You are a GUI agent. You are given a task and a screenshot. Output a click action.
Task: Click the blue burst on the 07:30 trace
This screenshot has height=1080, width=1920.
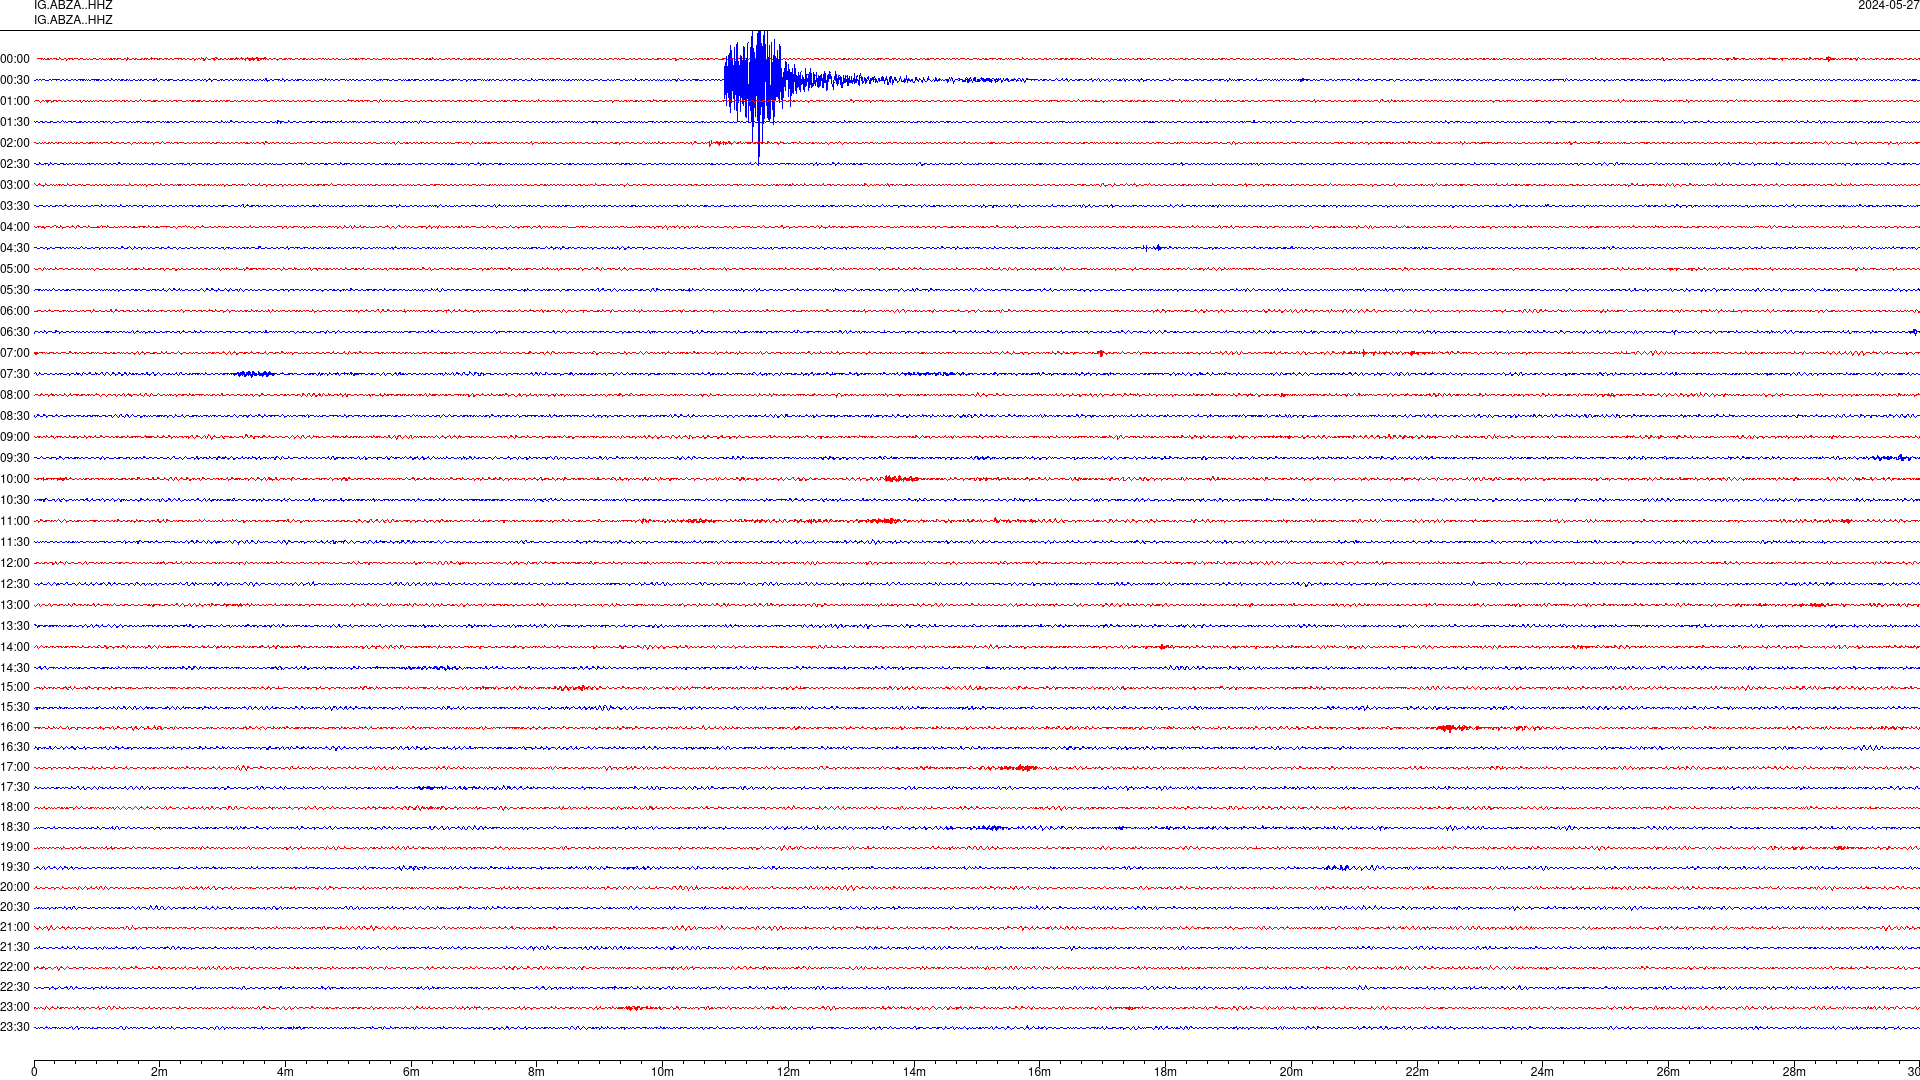tap(255, 374)
